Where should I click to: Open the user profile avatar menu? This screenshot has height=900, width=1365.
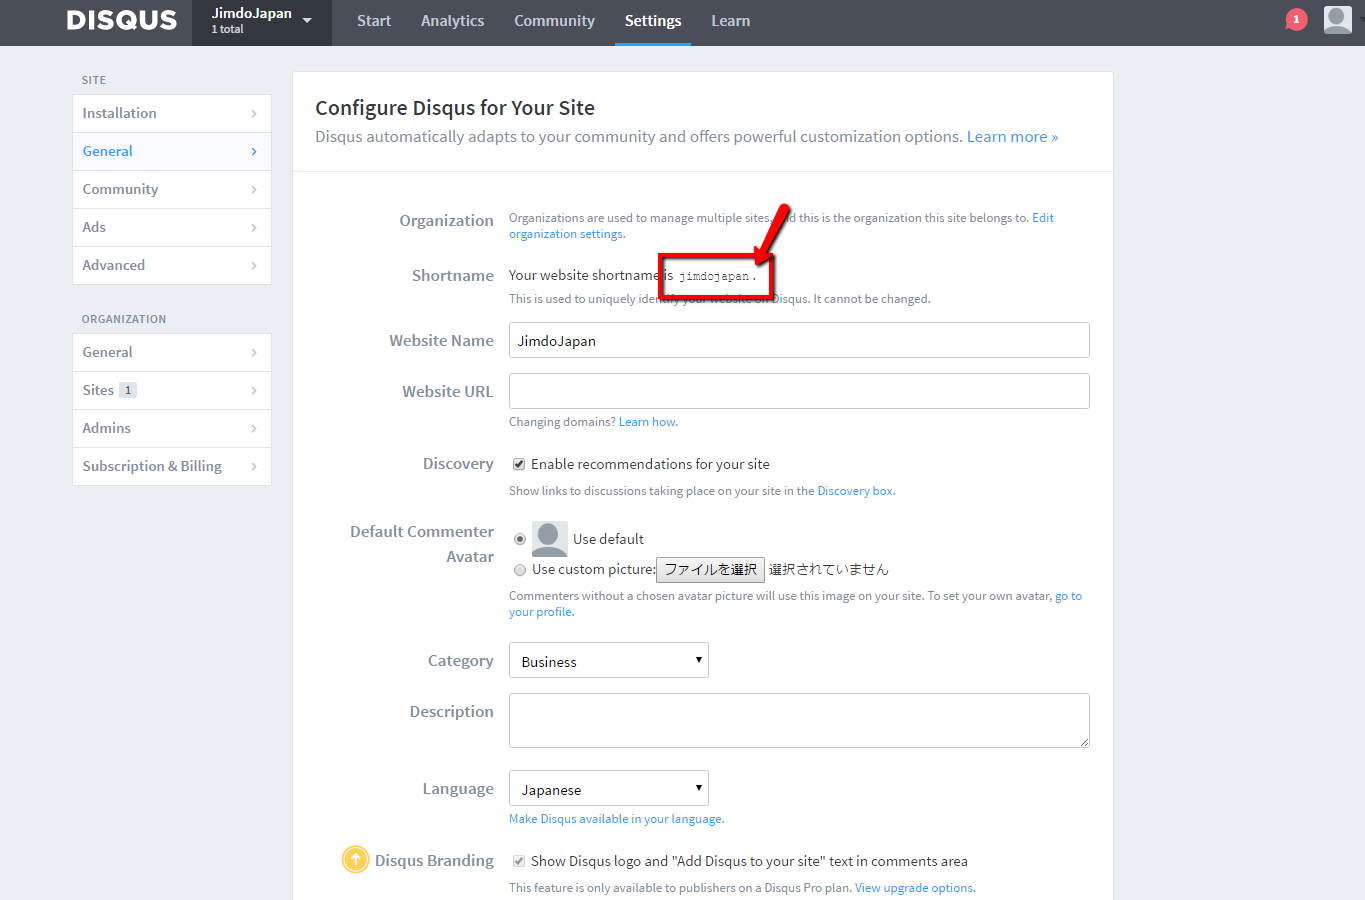[x=1337, y=19]
